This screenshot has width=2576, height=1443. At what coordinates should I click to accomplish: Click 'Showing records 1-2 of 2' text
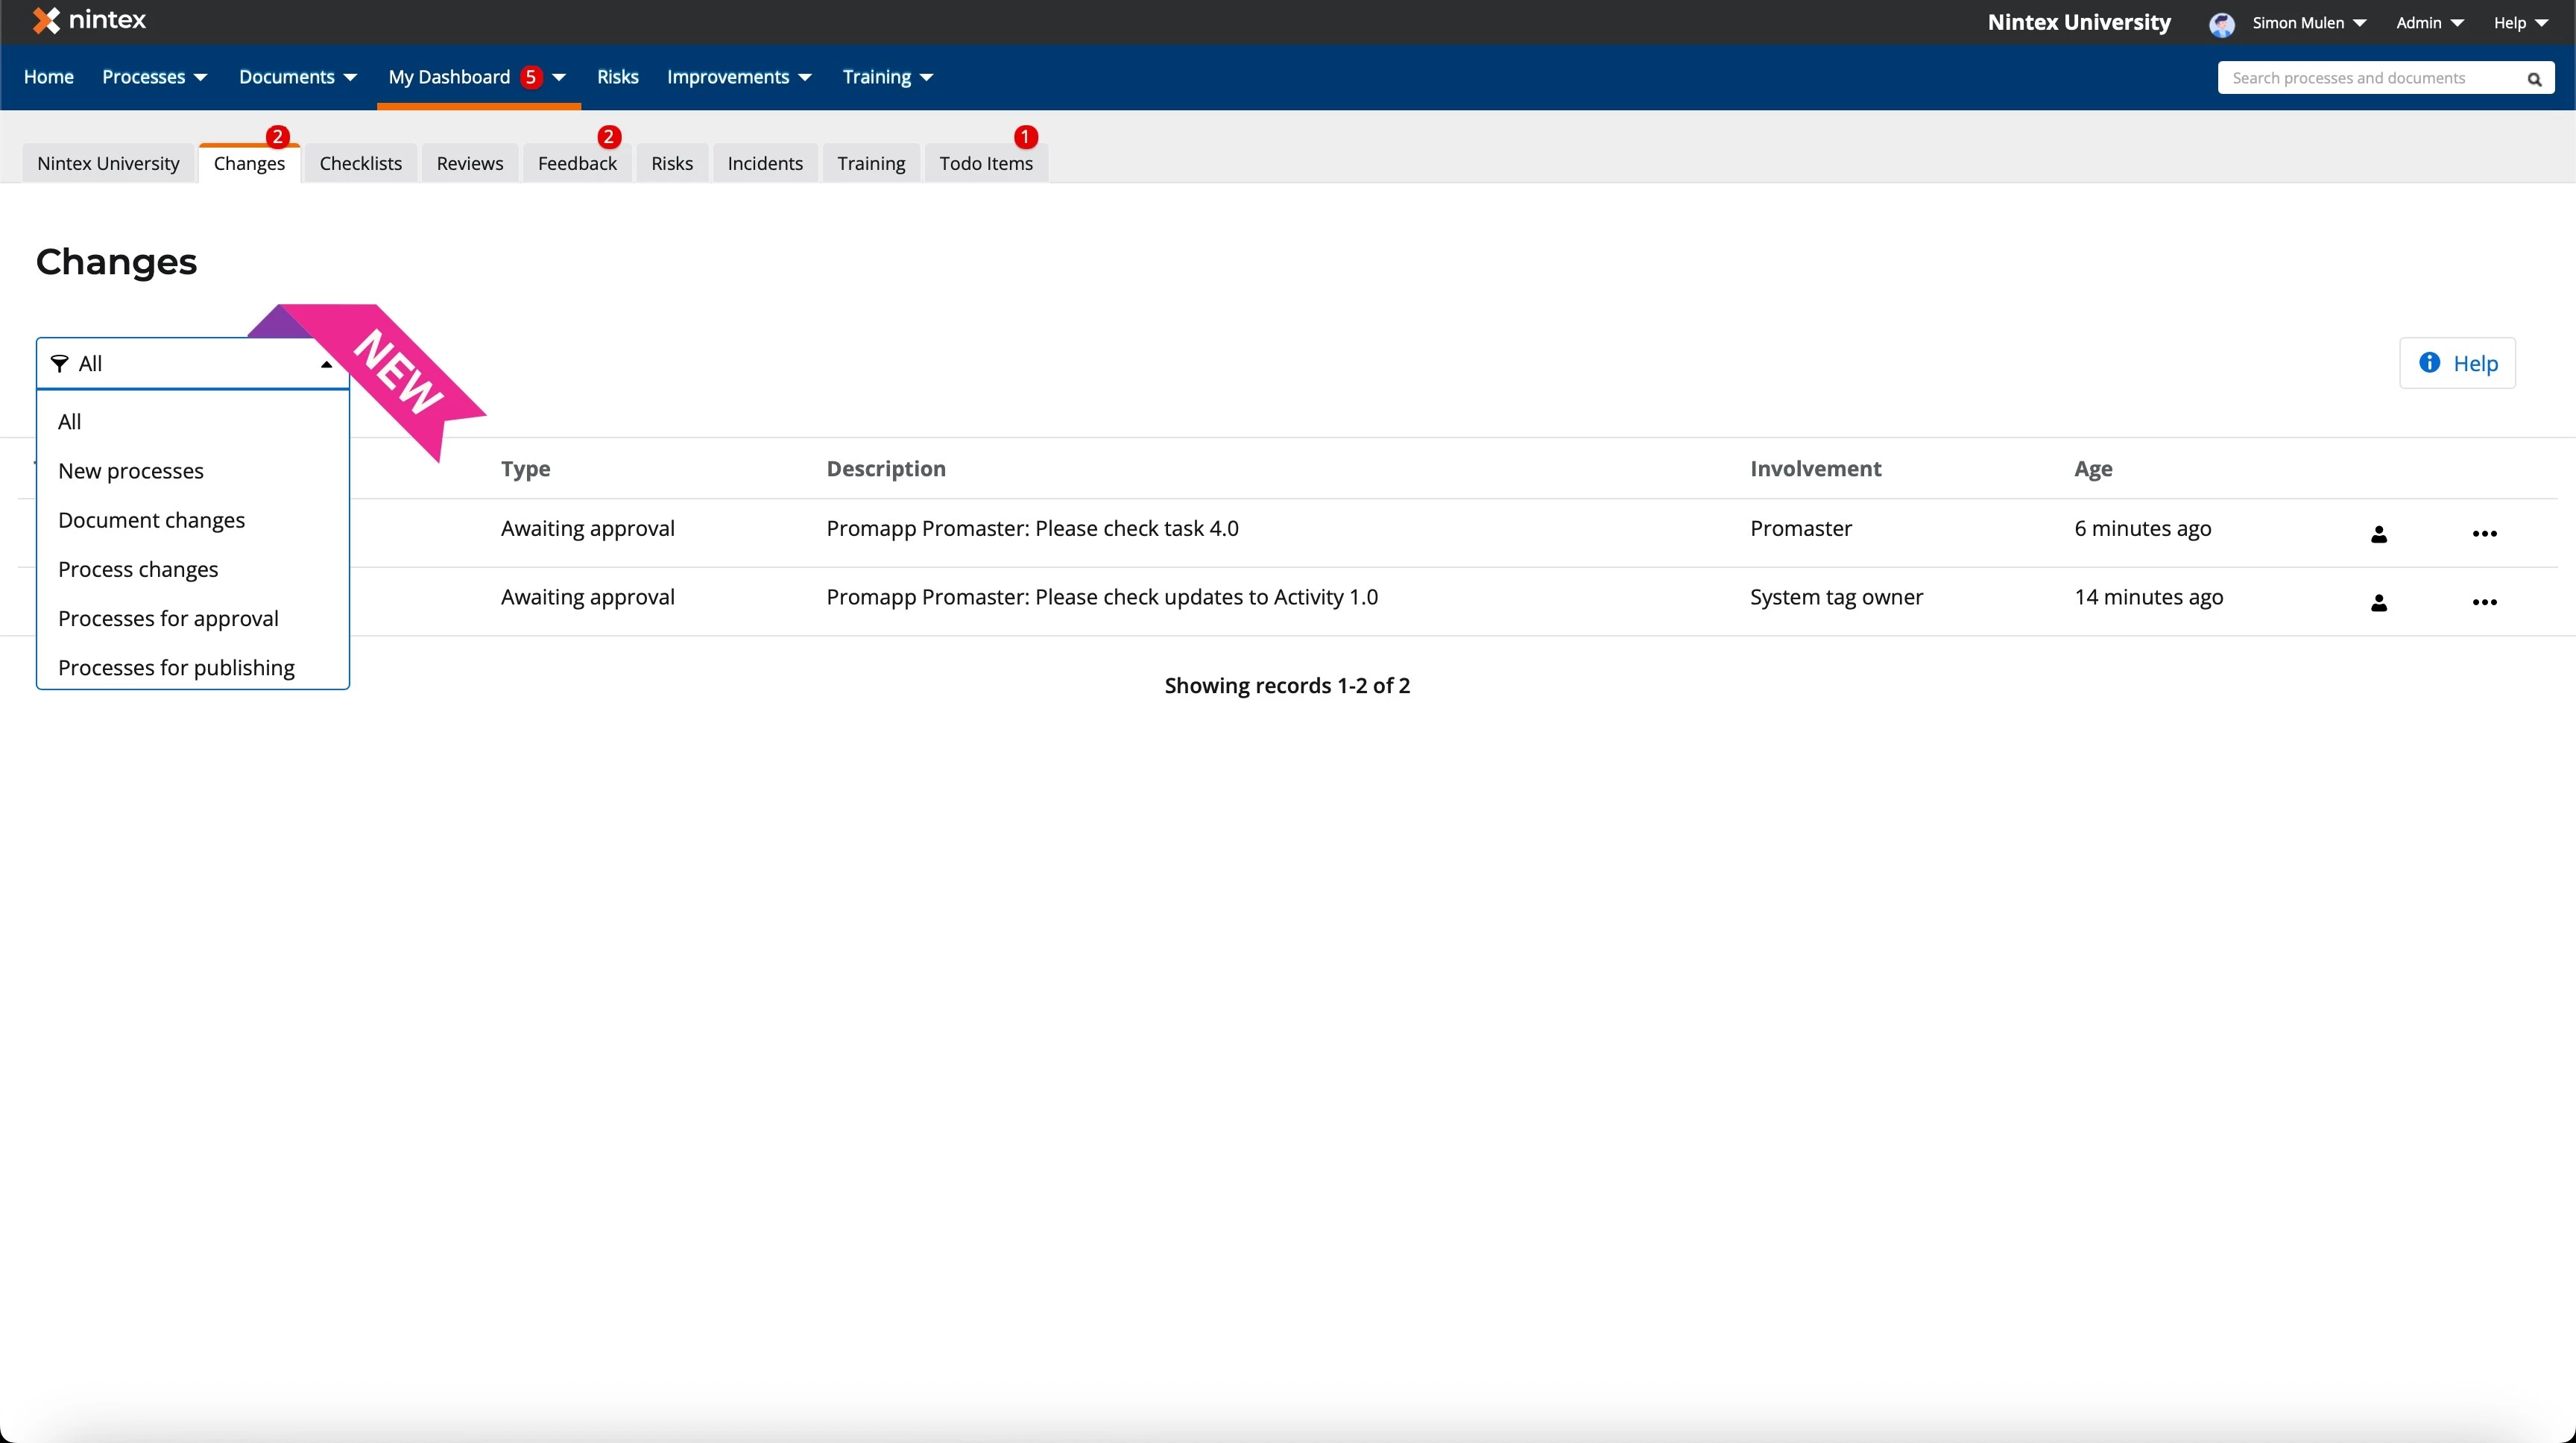[1287, 685]
